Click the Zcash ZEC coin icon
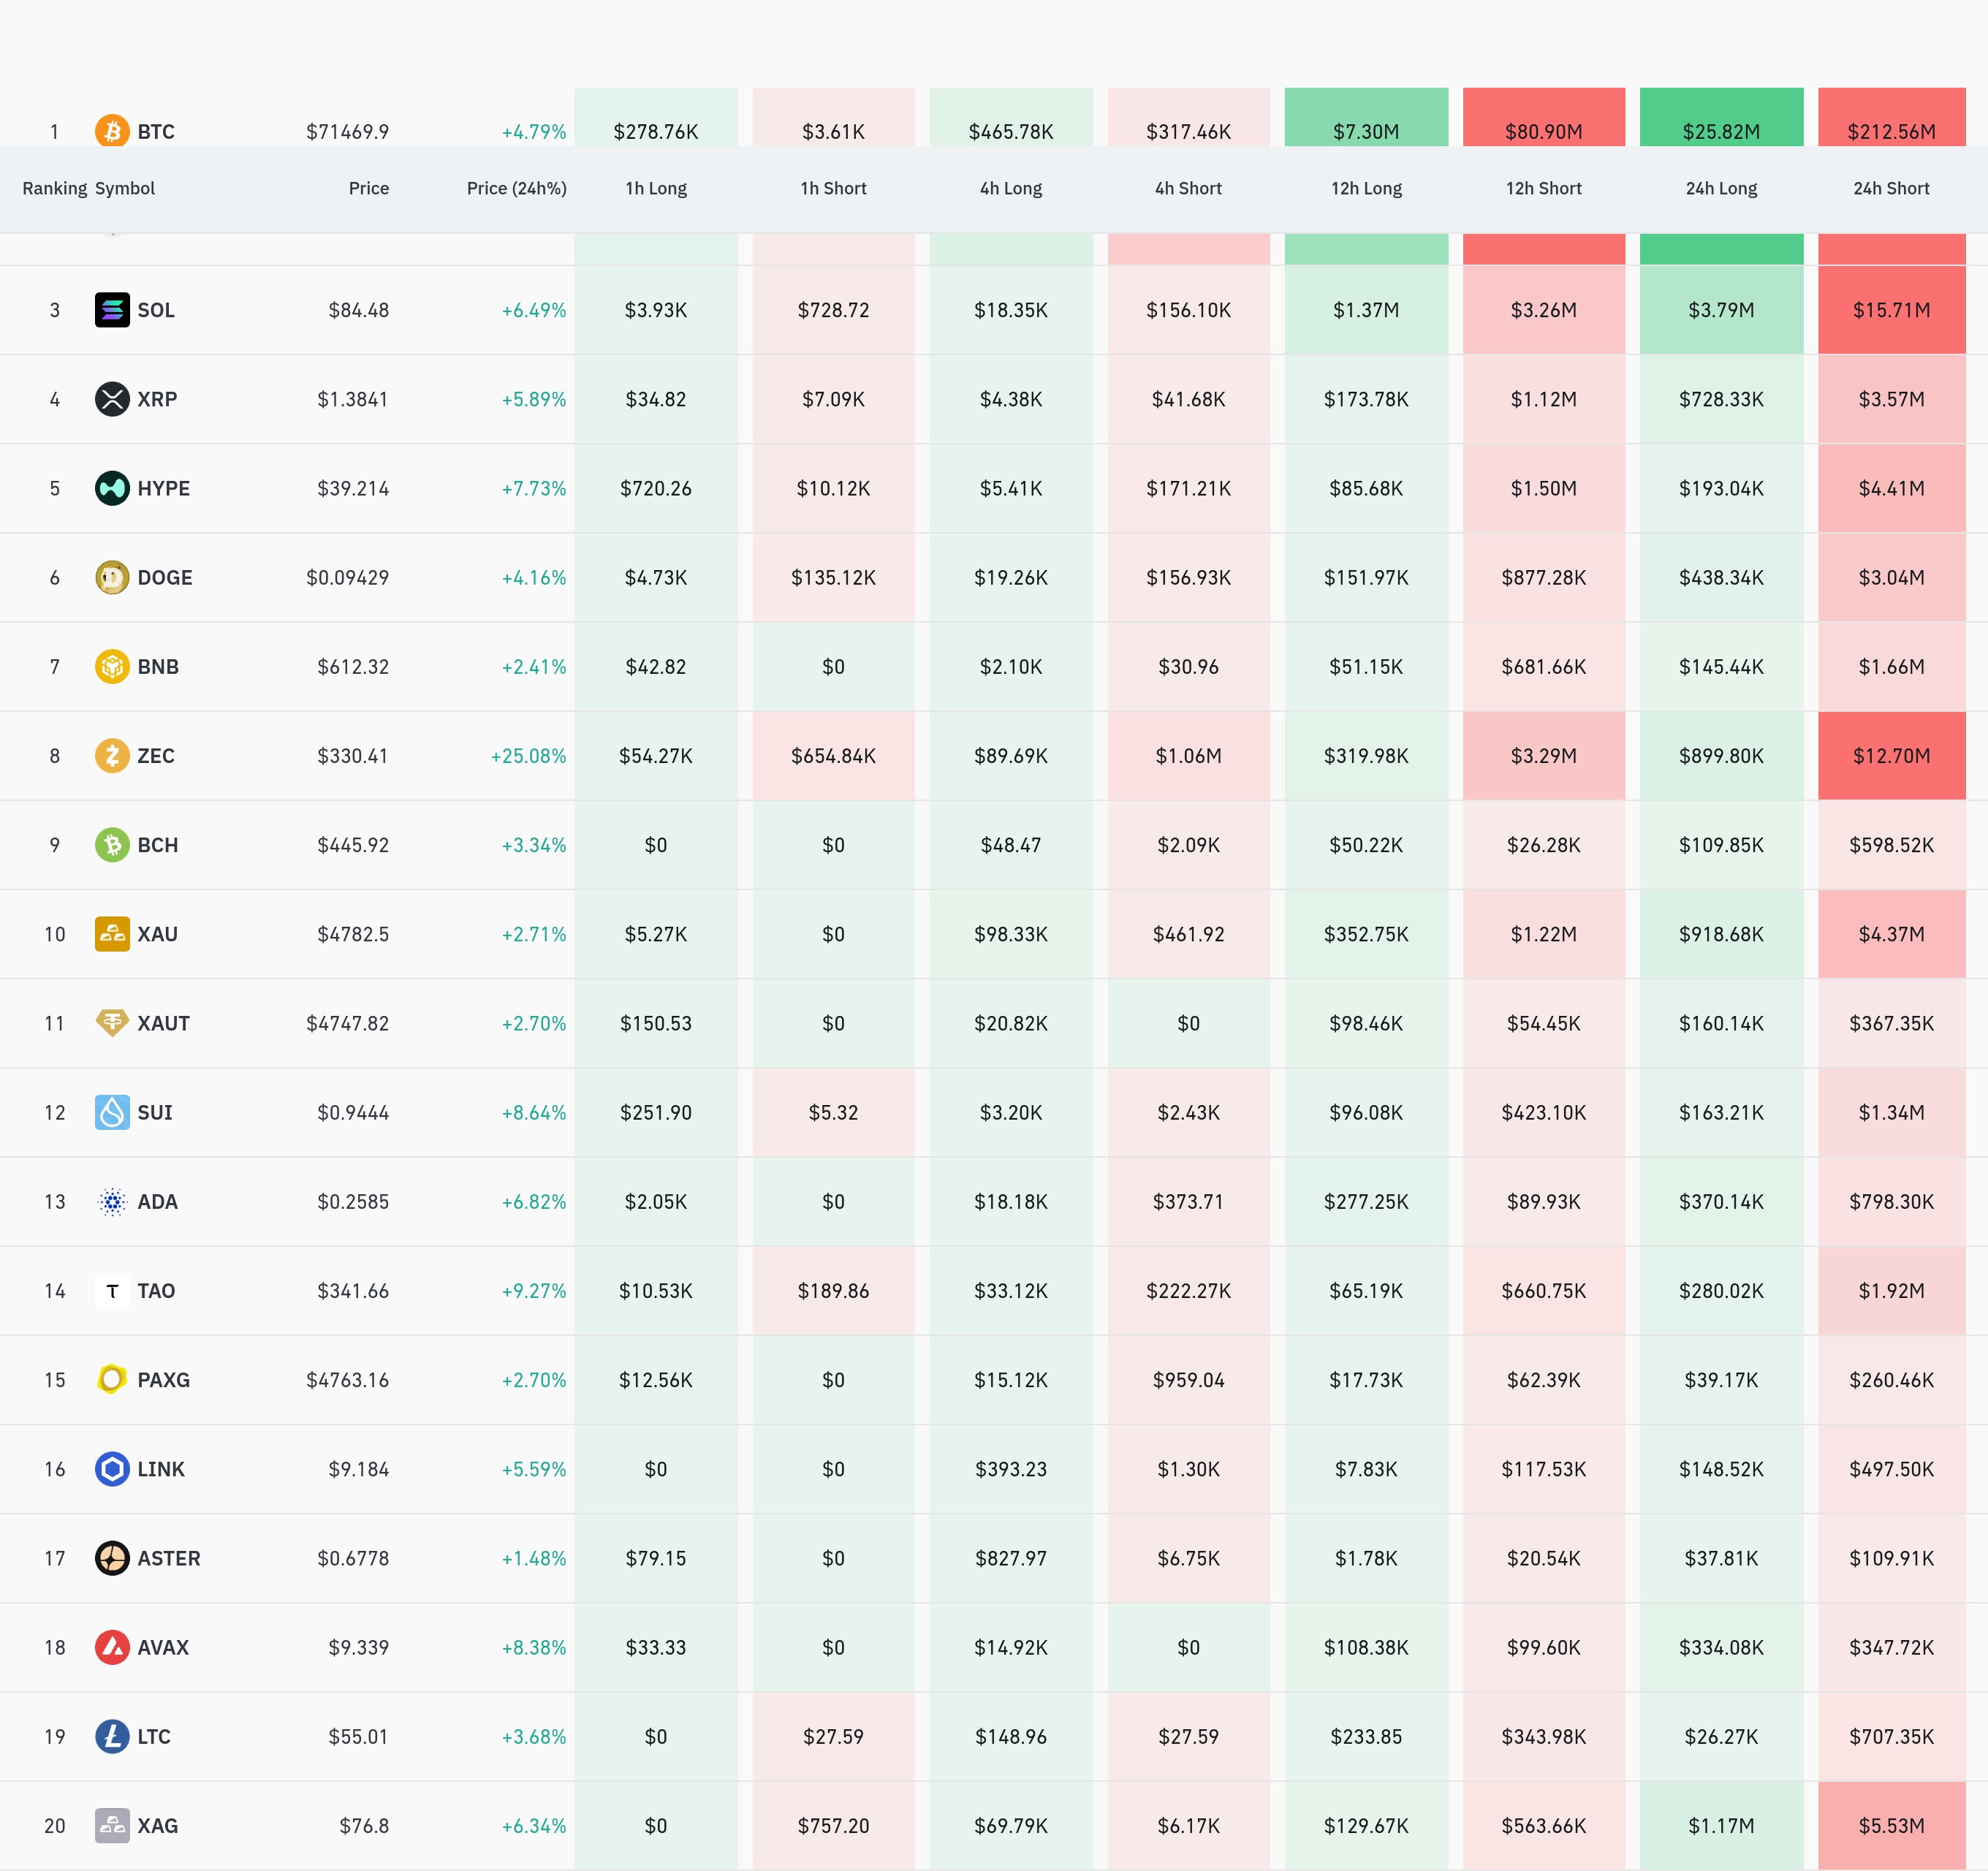The height and width of the screenshot is (1871, 1988). coord(112,756)
